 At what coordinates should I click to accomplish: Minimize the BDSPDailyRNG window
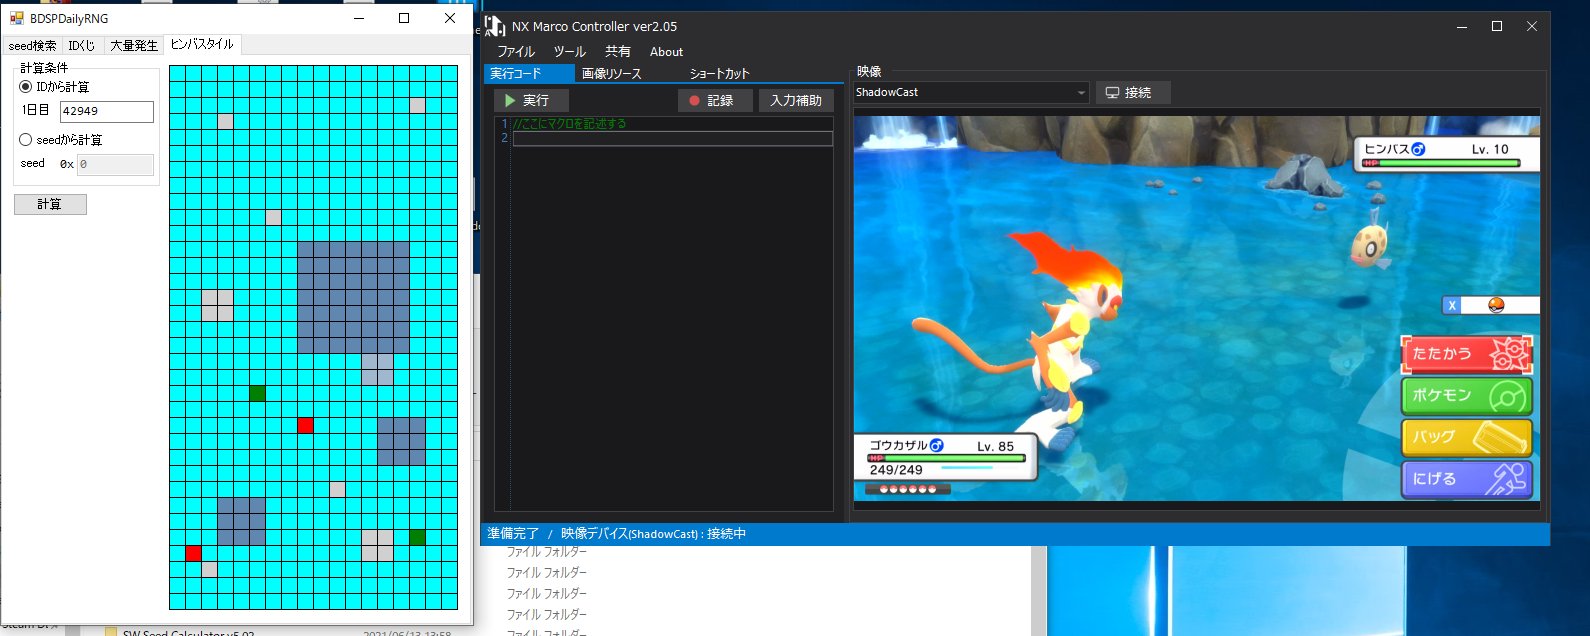(x=359, y=18)
